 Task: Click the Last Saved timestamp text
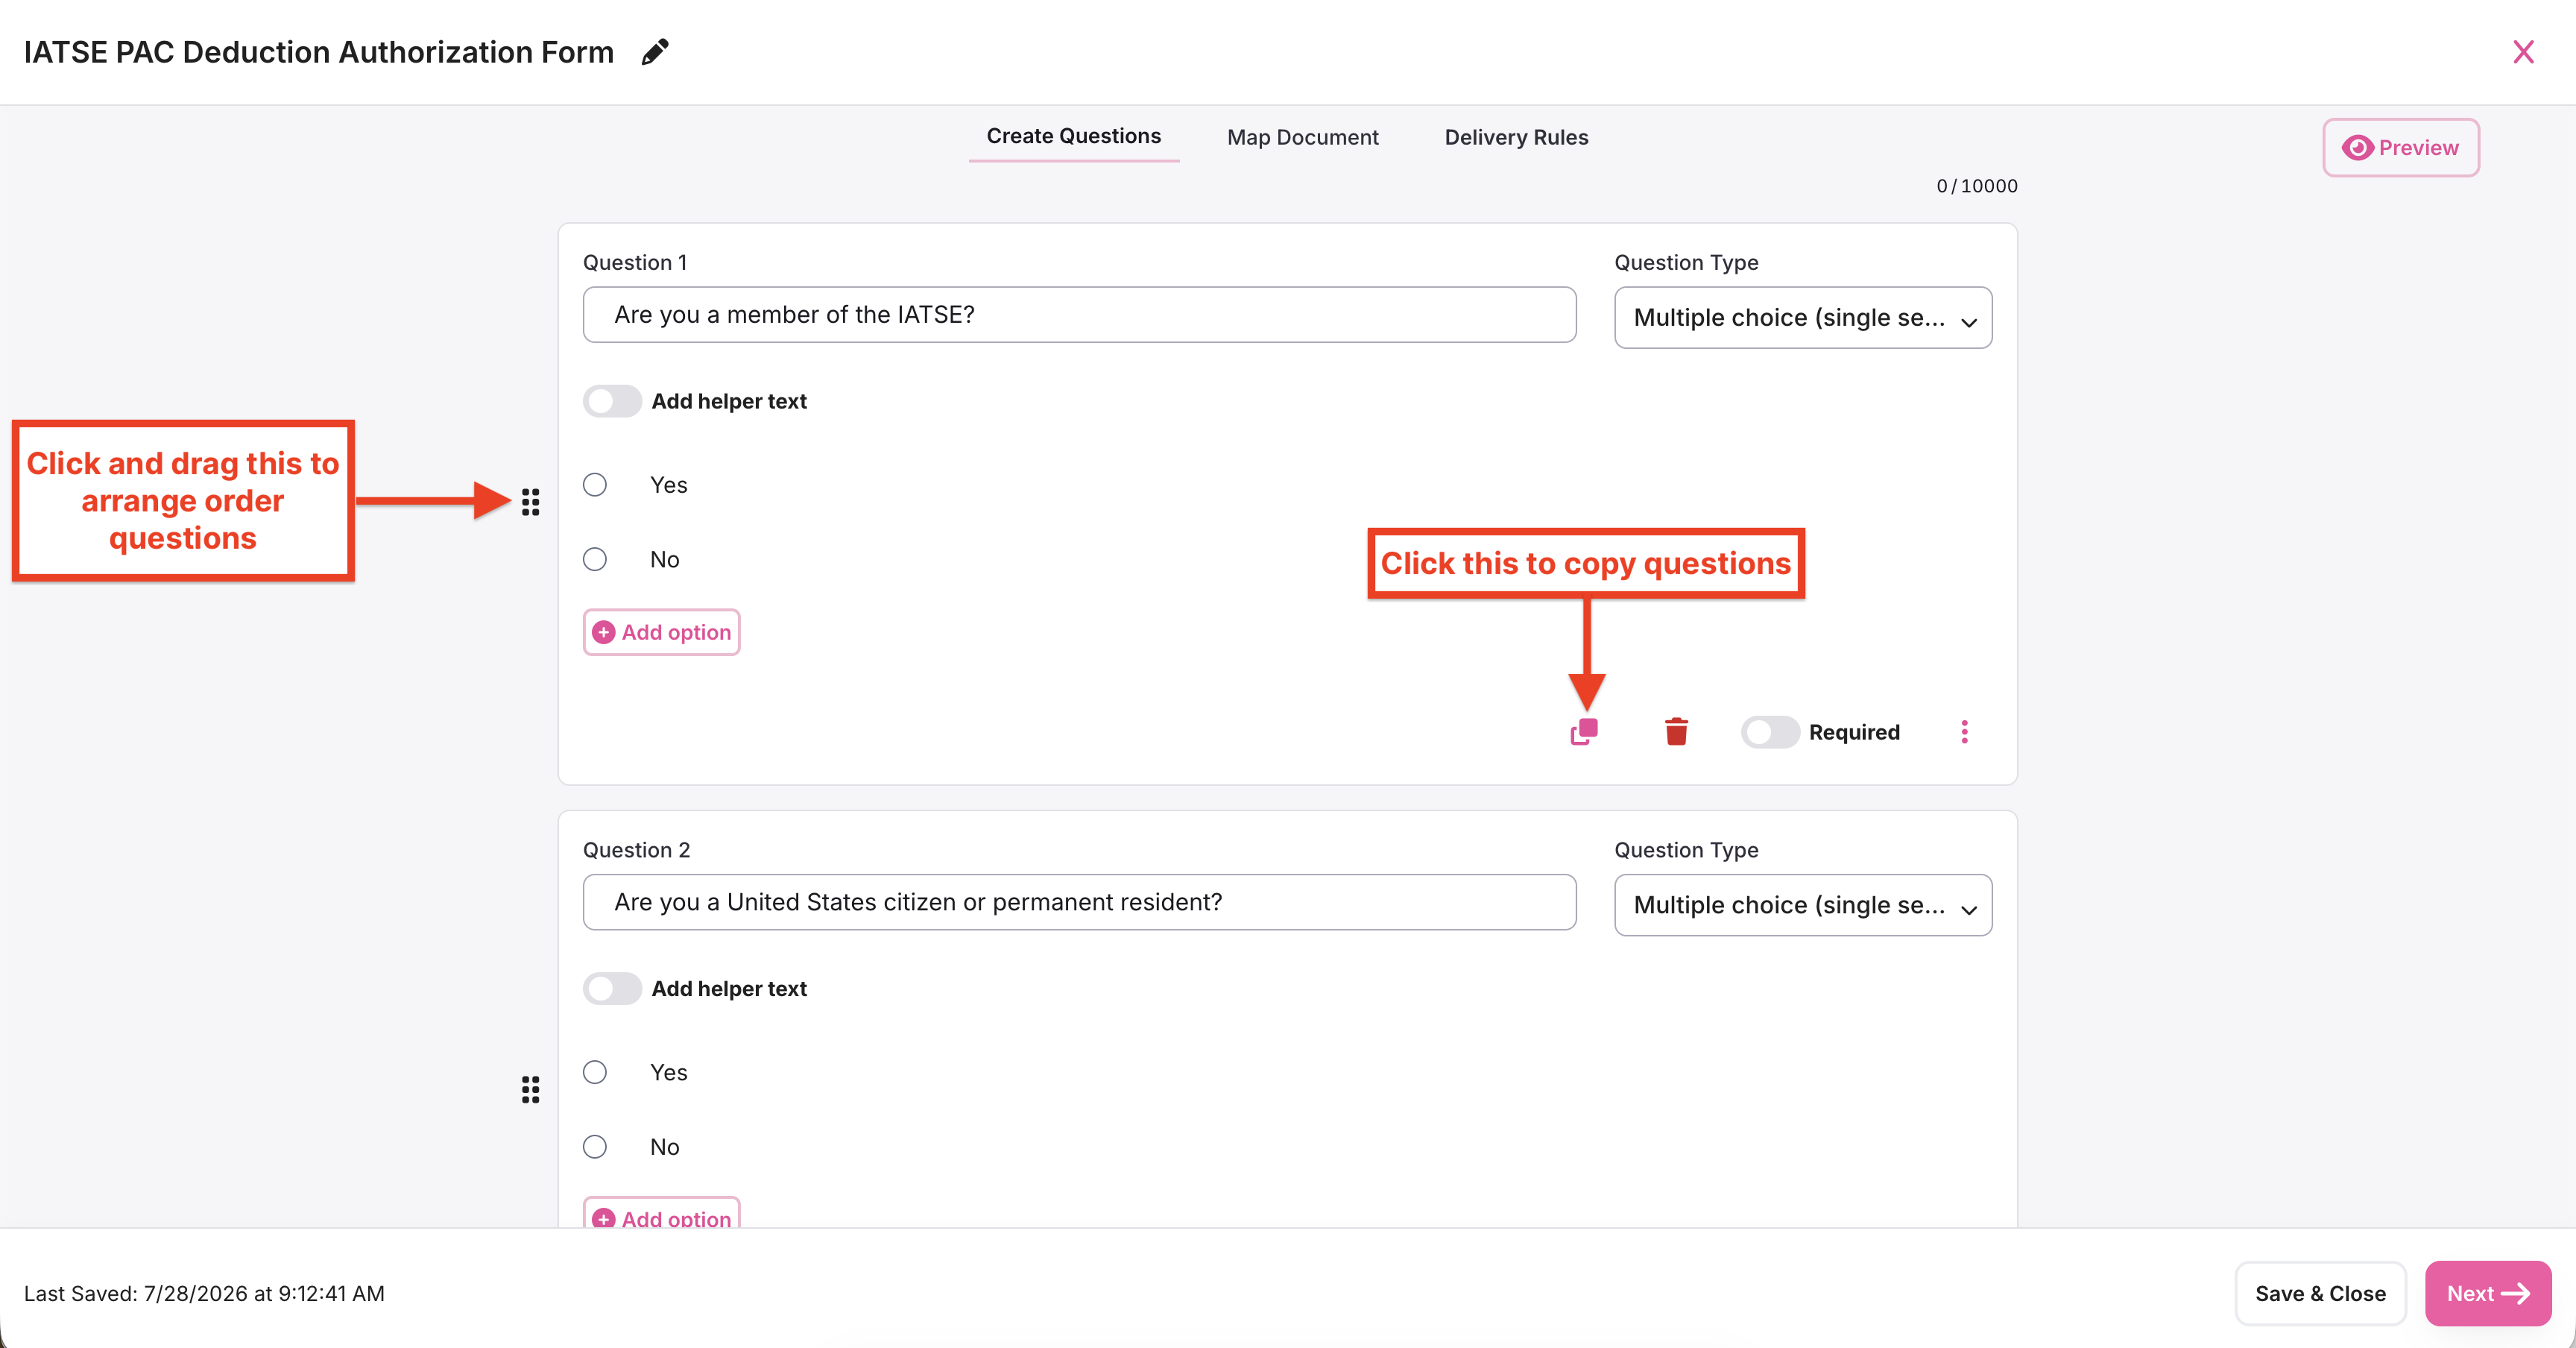[x=204, y=1293]
